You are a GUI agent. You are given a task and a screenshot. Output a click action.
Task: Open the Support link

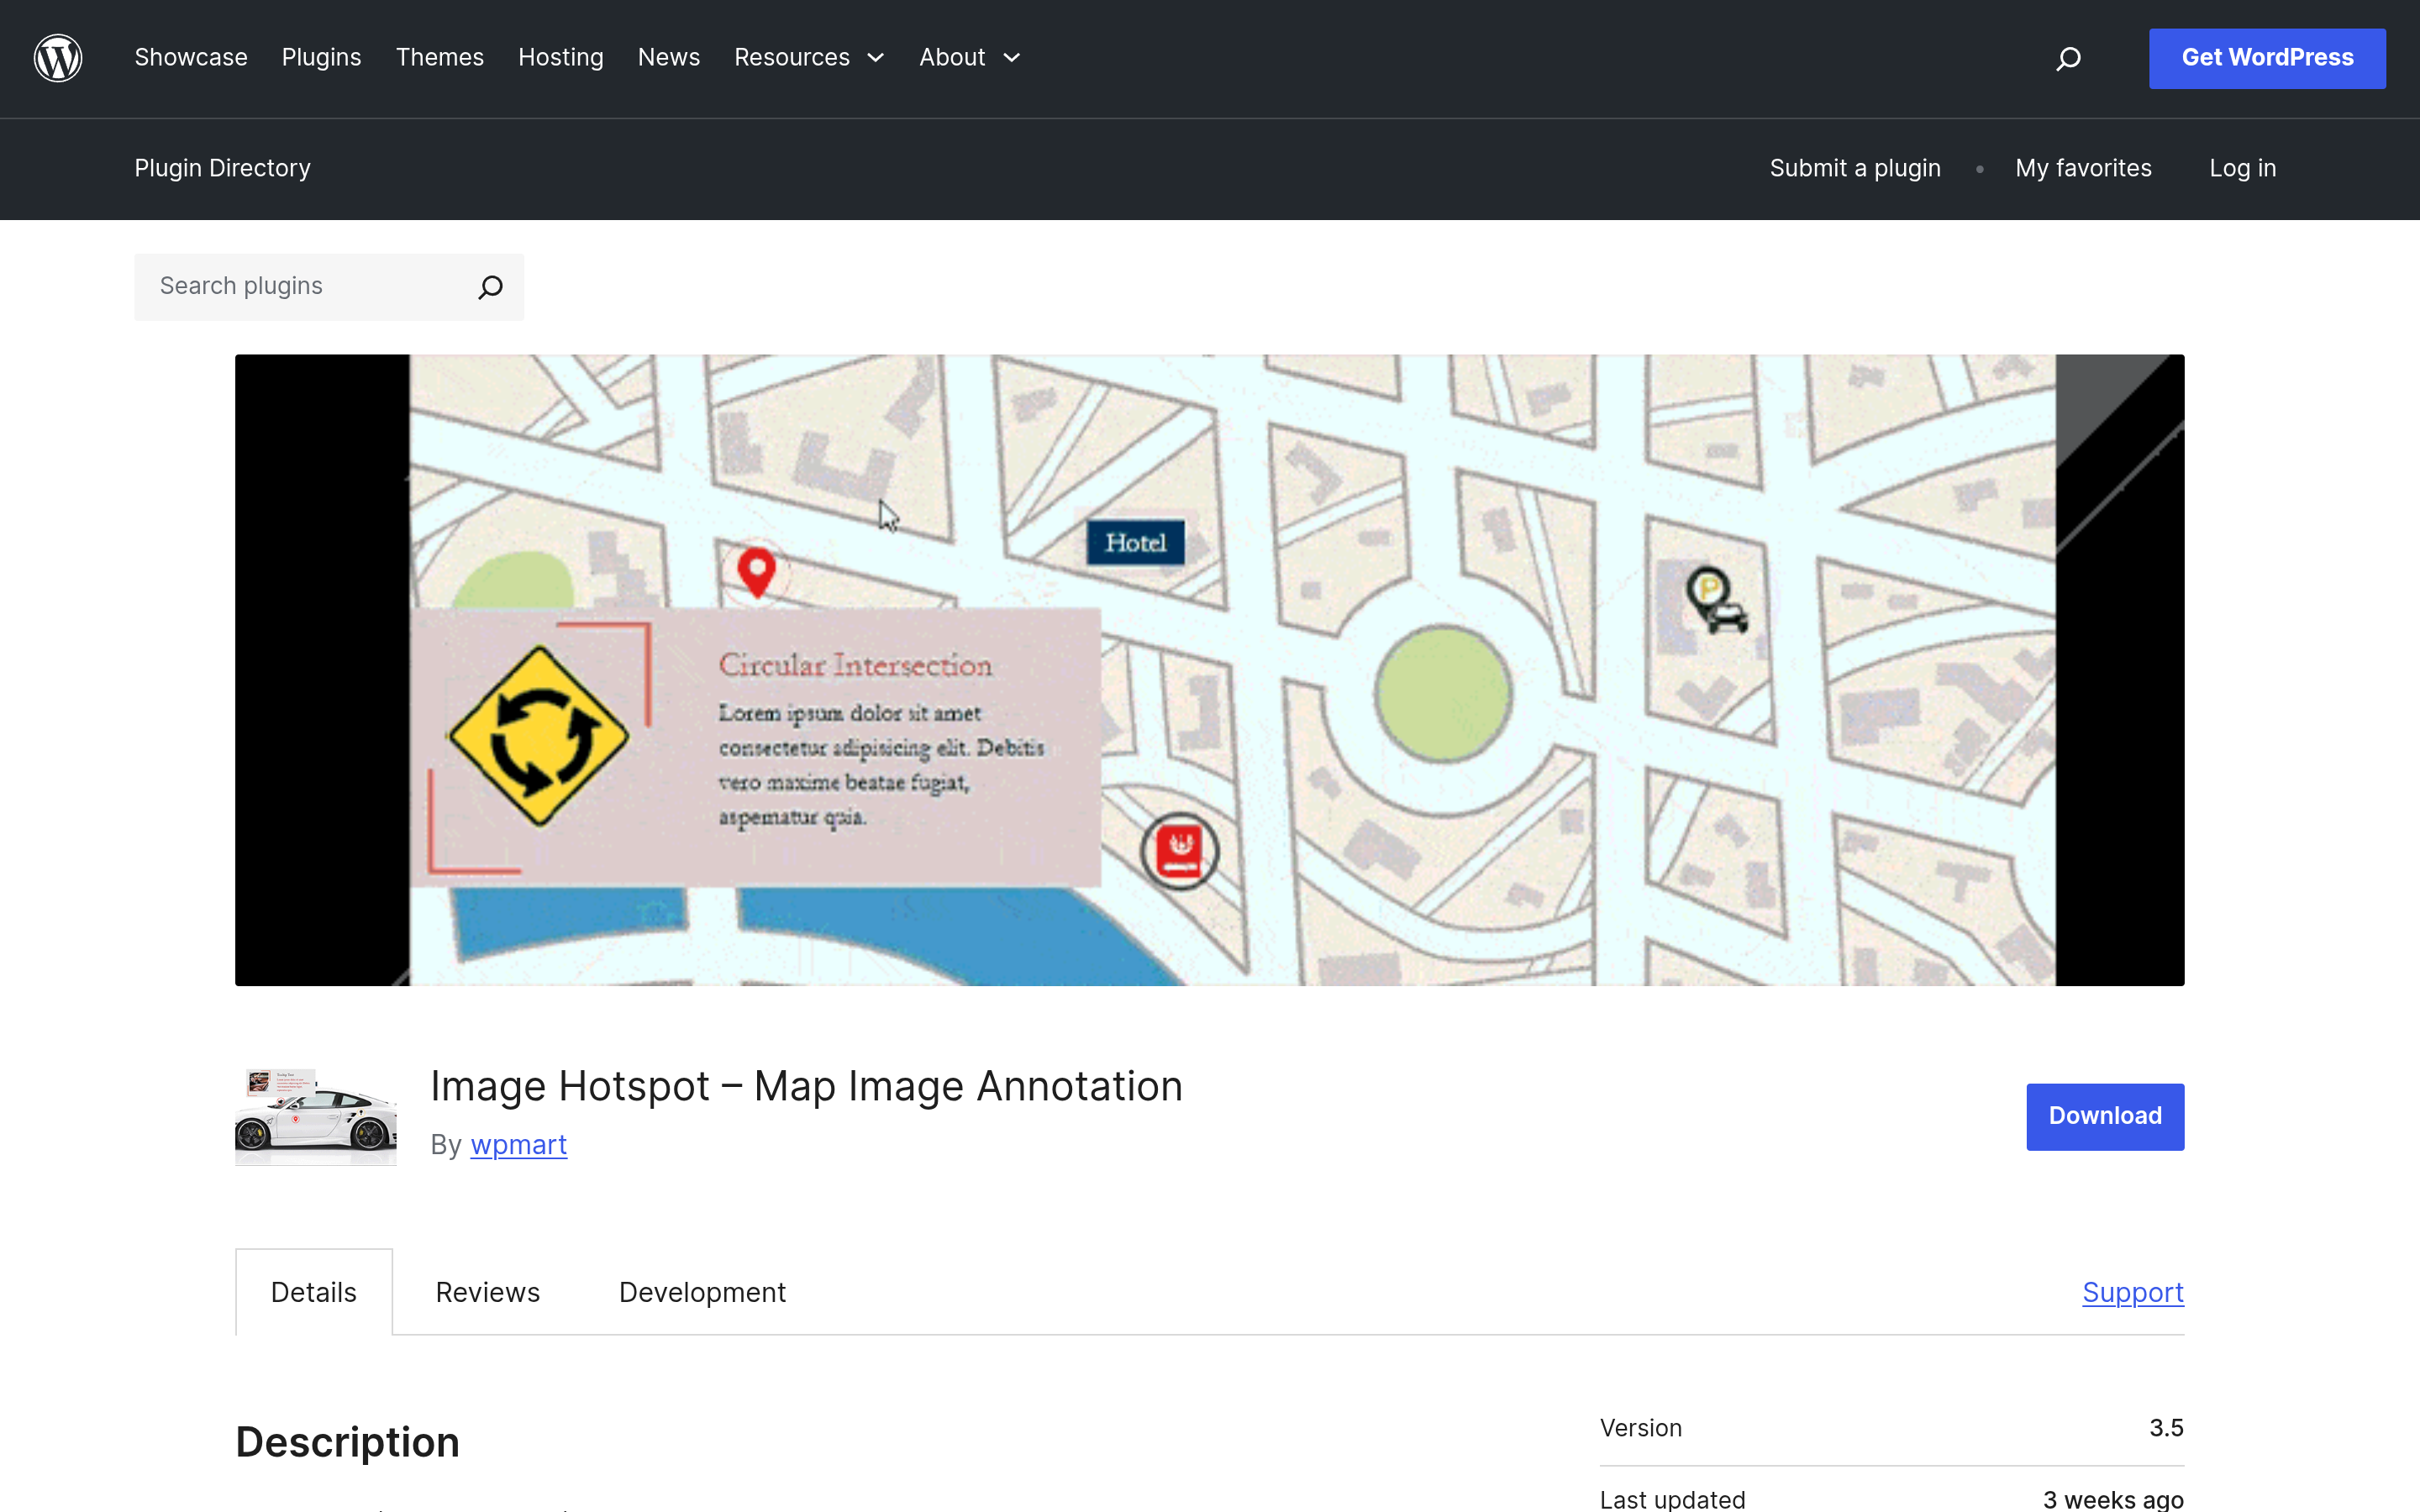point(2133,1292)
